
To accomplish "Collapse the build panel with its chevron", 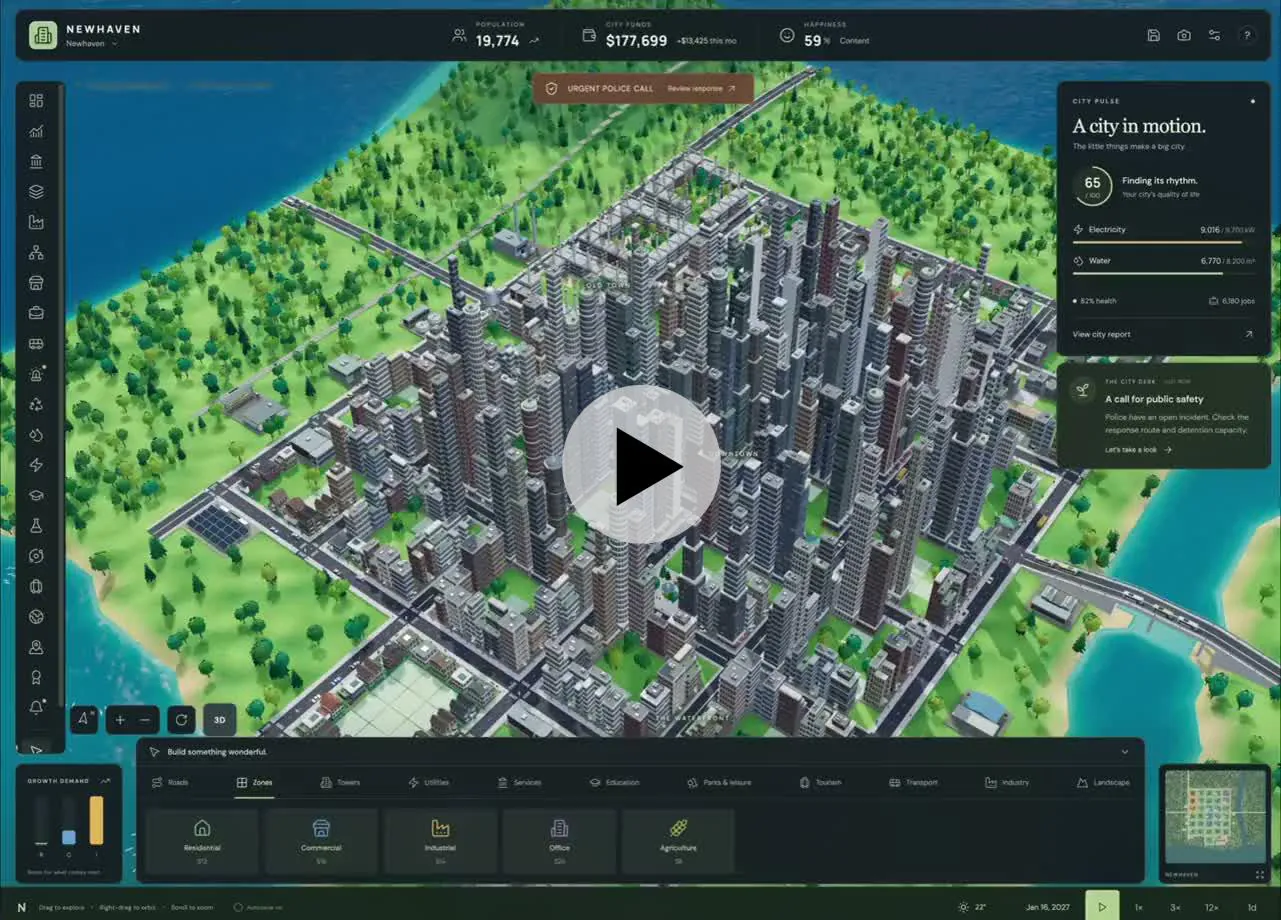I will click(1124, 752).
